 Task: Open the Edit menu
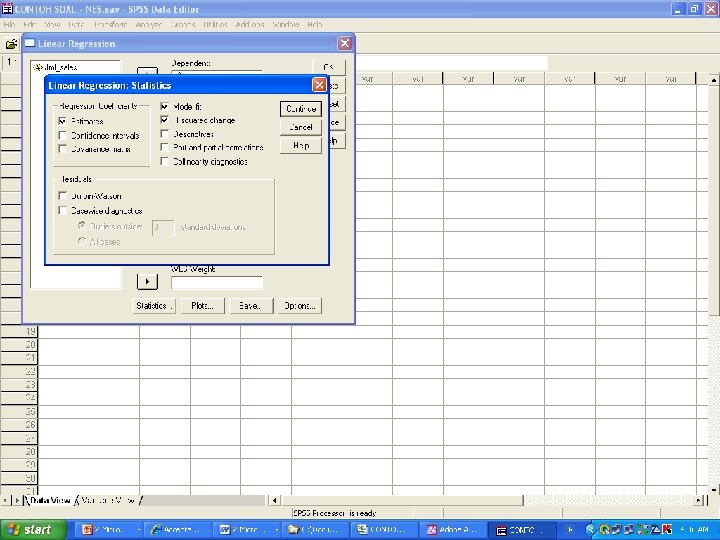click(x=30, y=24)
